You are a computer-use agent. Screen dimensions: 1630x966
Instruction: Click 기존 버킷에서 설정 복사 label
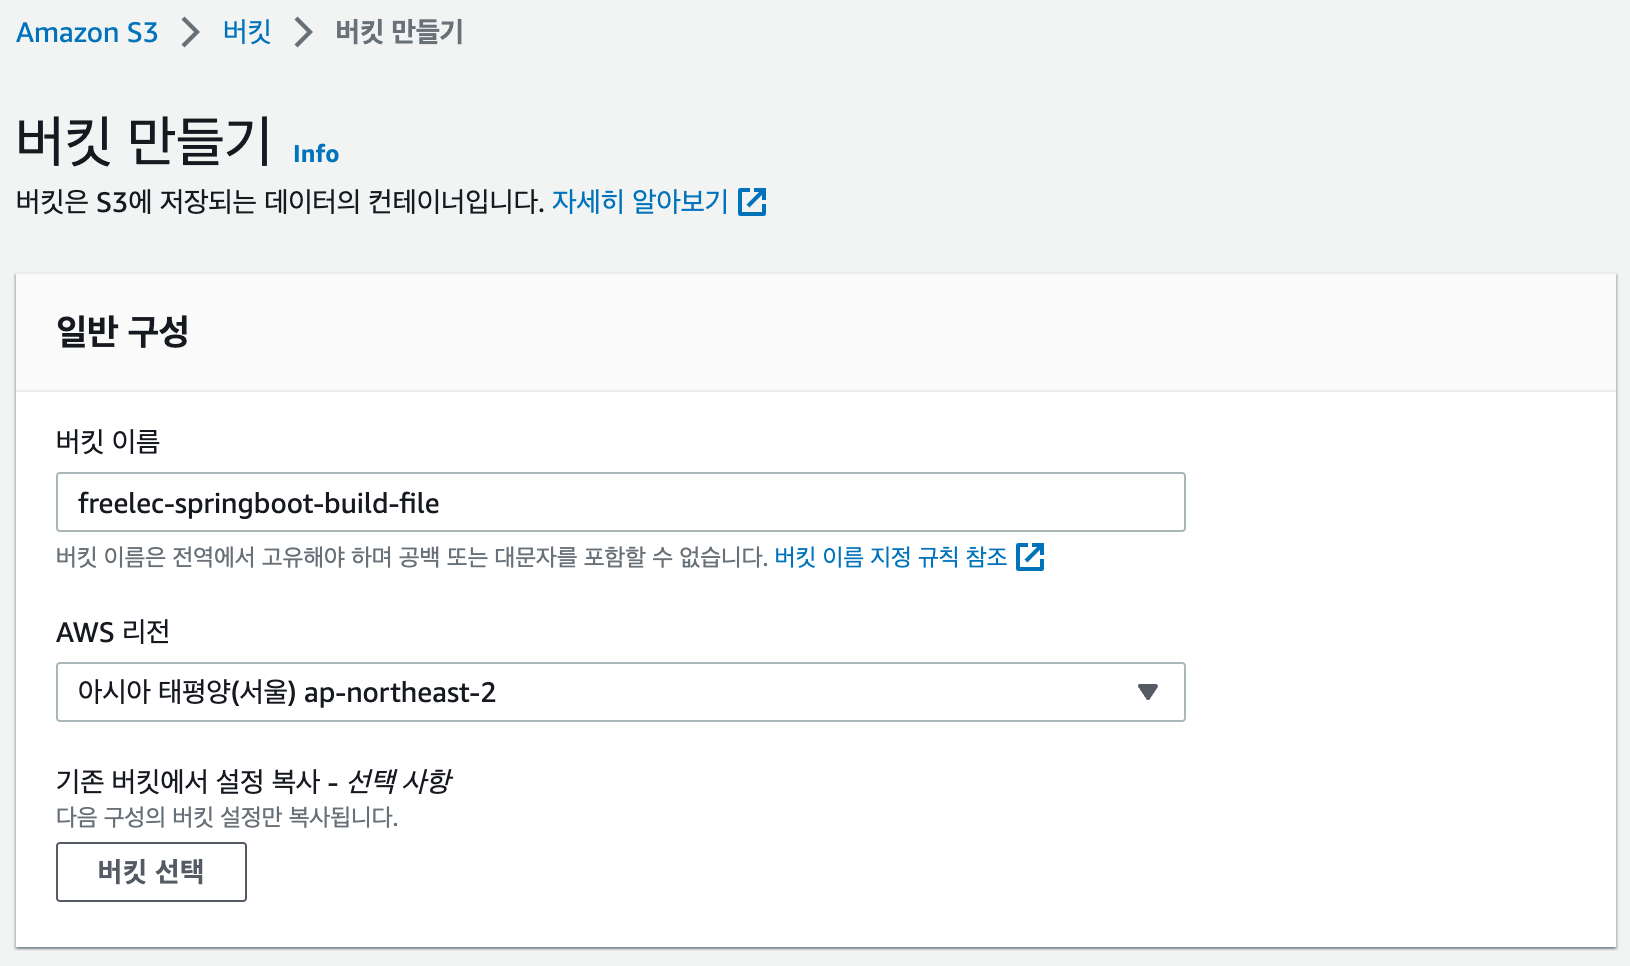[254, 781]
